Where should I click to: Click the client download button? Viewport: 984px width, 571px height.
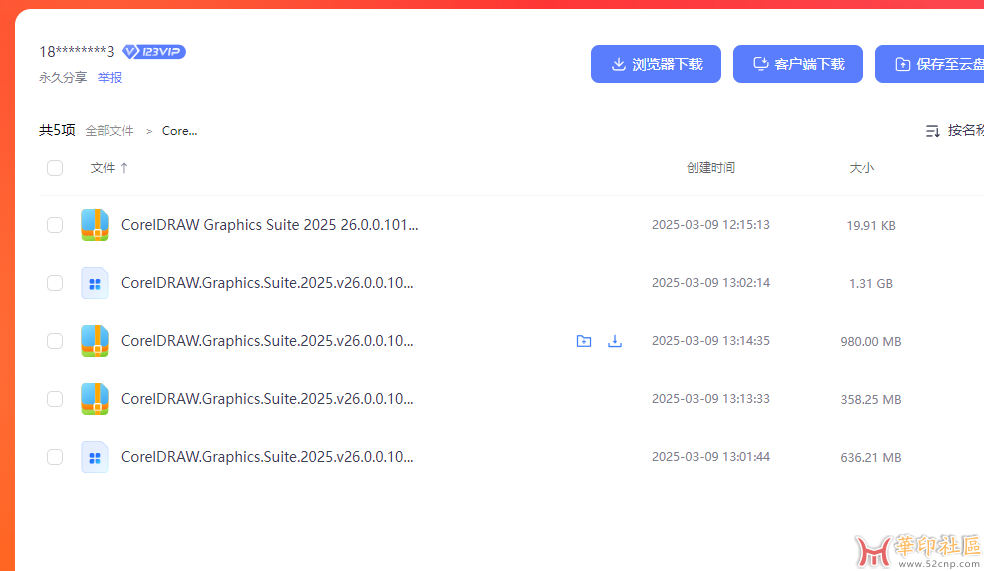pos(798,64)
